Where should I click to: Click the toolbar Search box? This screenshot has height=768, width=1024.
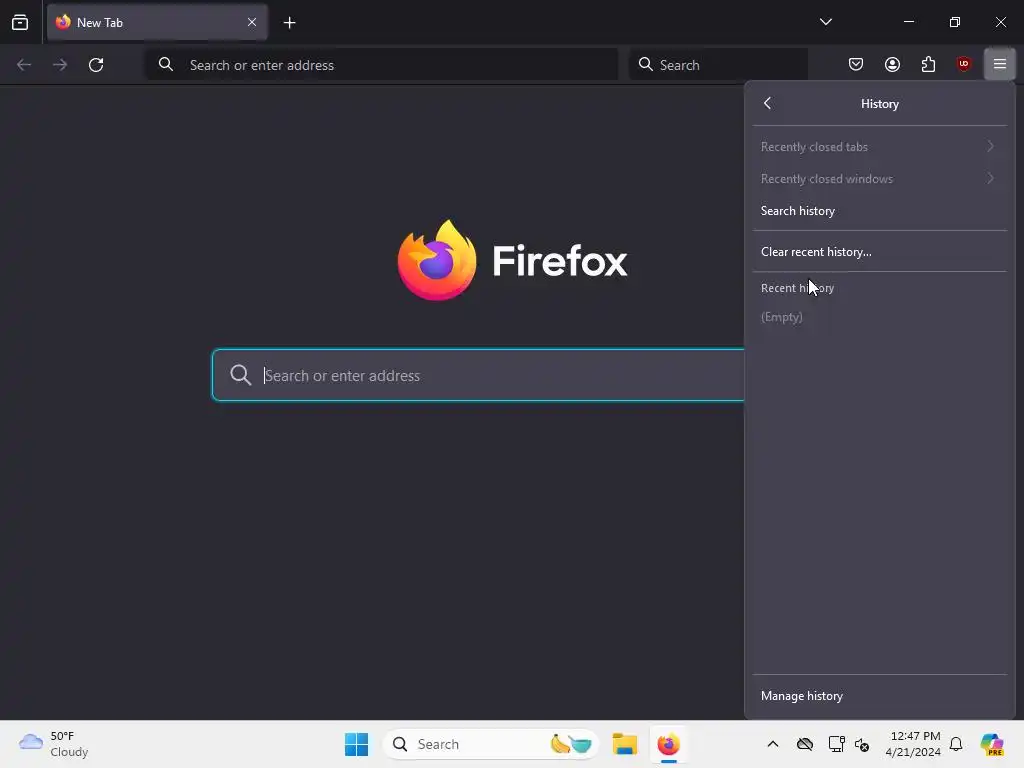(x=718, y=65)
